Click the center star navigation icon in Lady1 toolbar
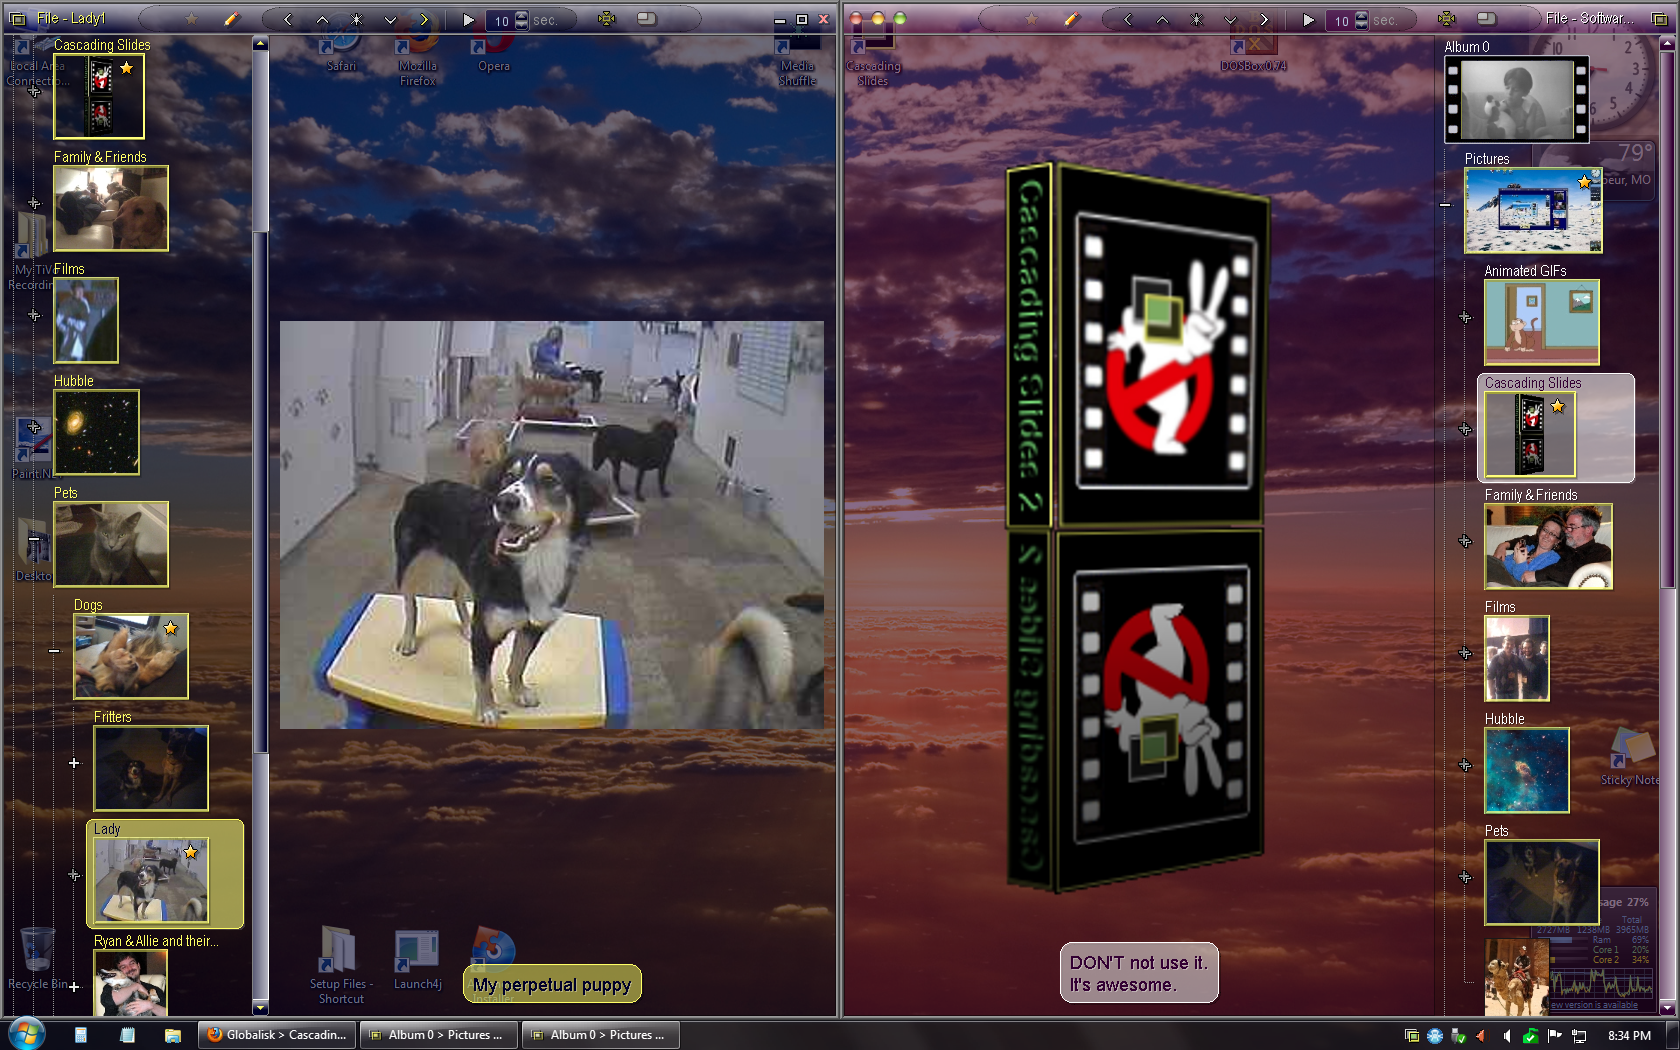This screenshot has width=1680, height=1050. coord(356,19)
